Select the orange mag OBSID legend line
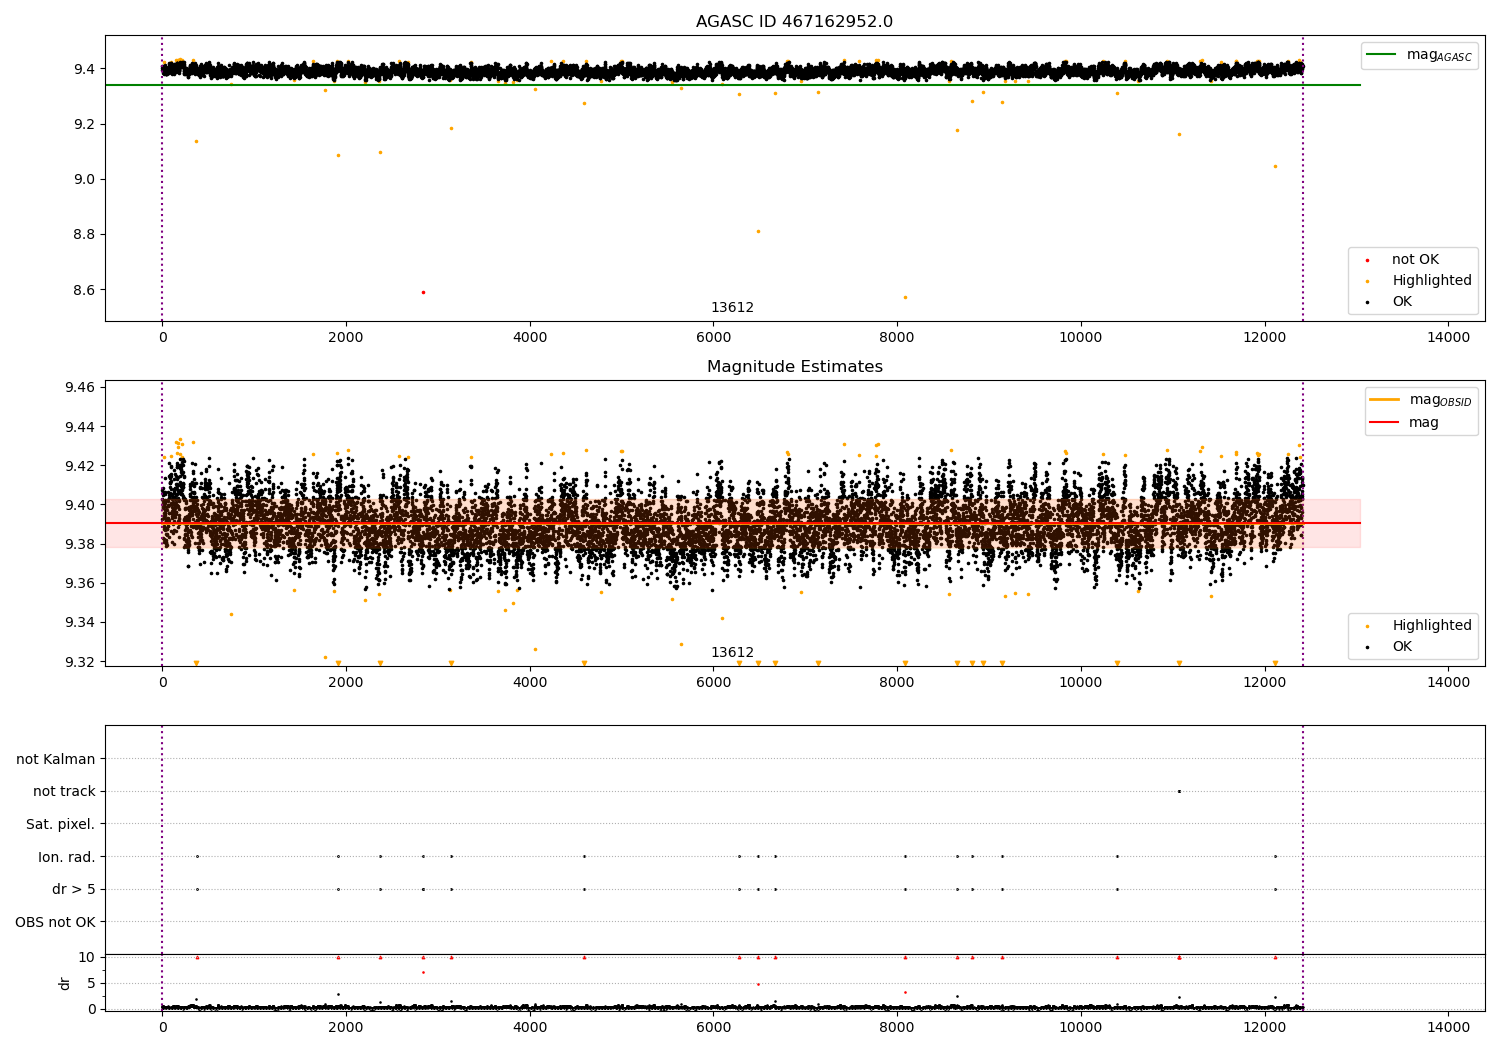The width and height of the screenshot is (1500, 1050). pyautogui.click(x=1386, y=400)
